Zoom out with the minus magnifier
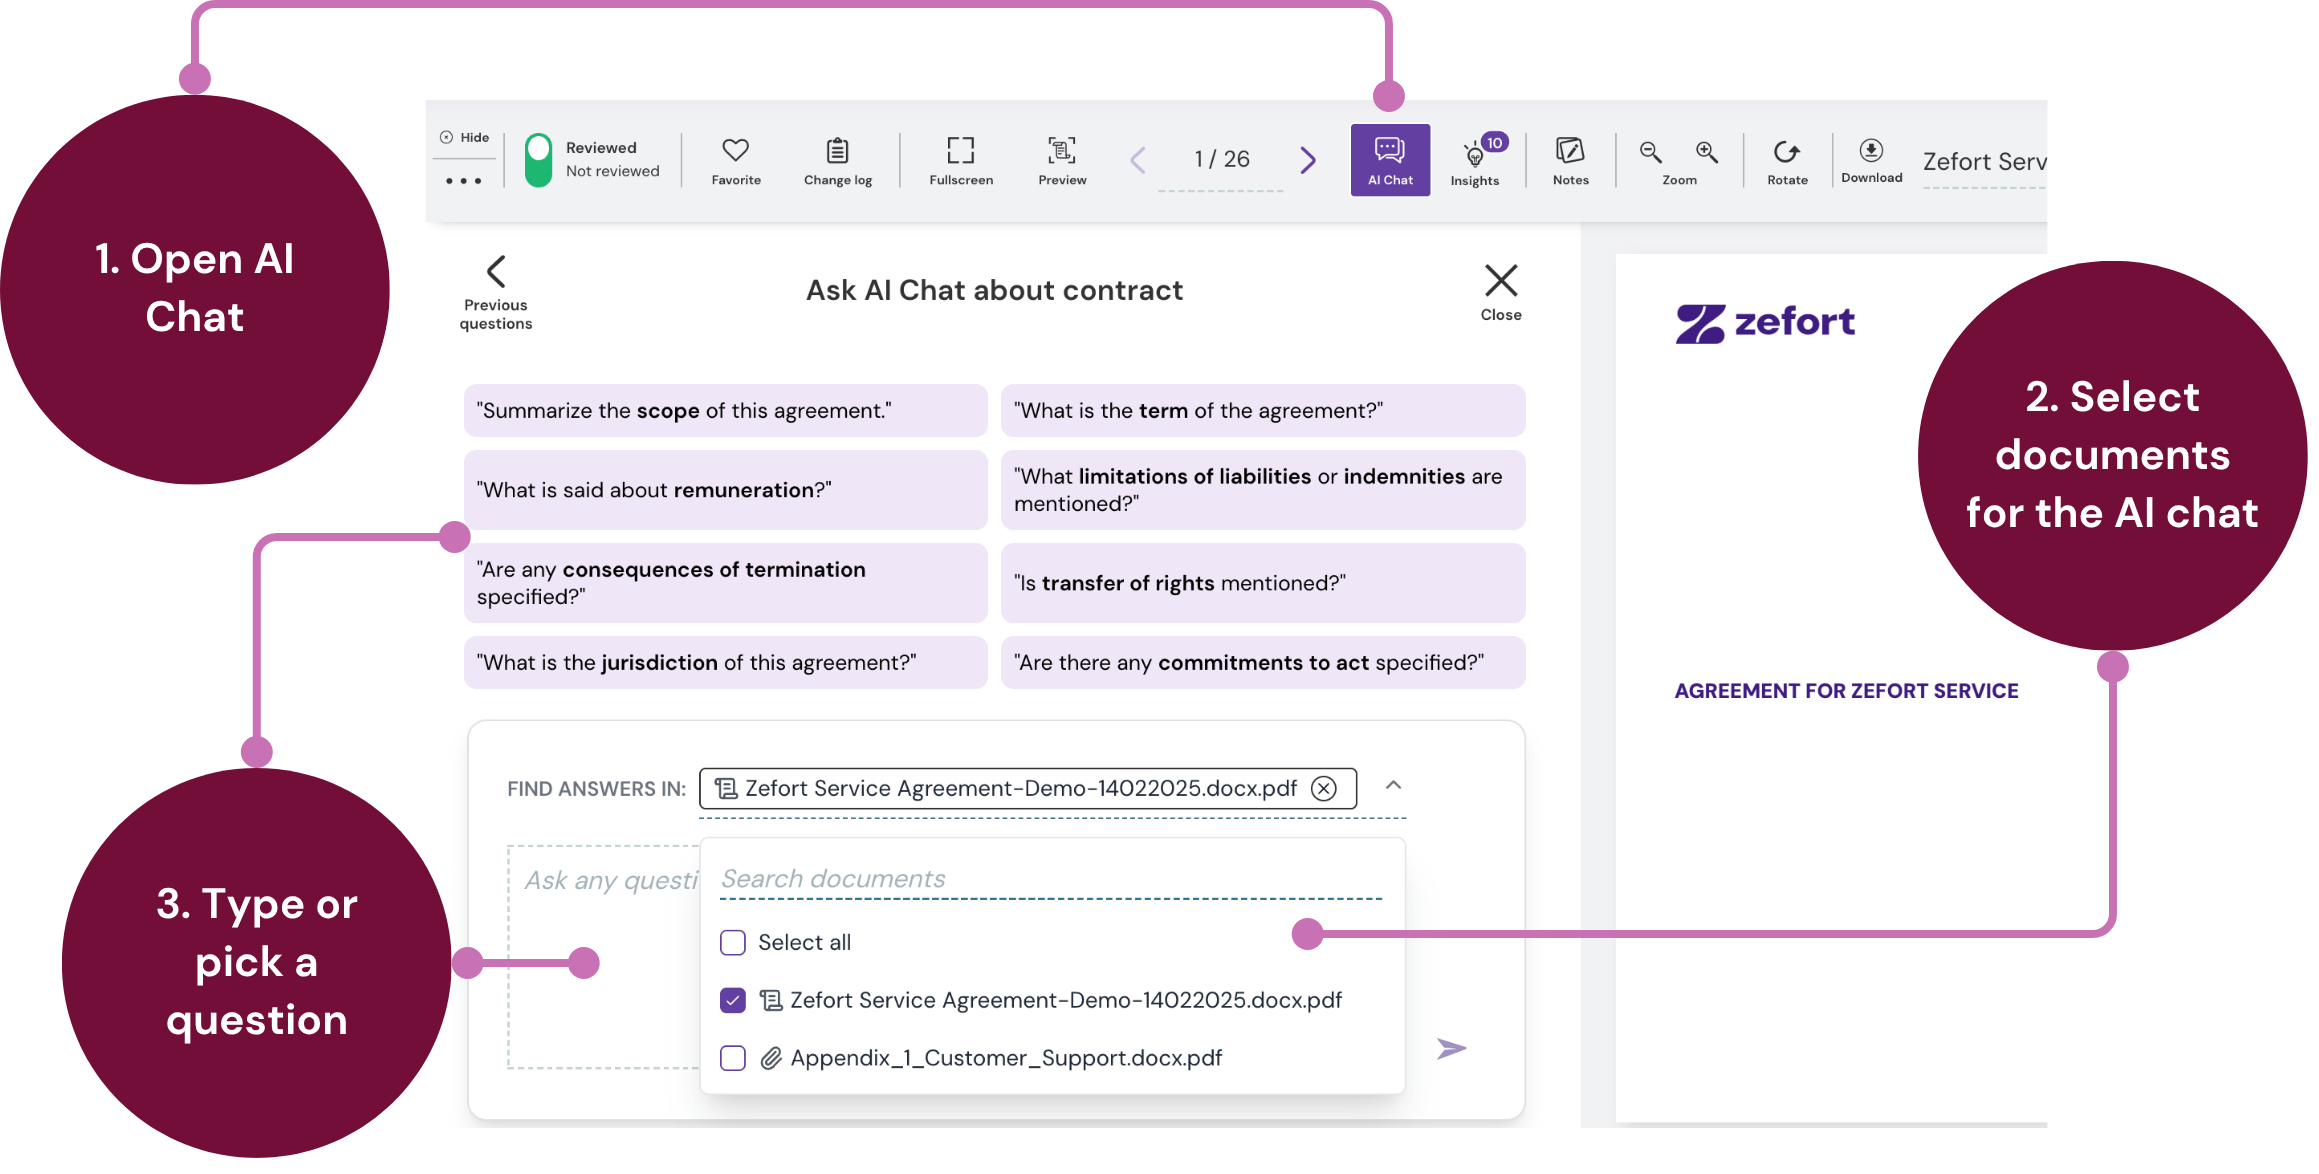 [x=1651, y=152]
